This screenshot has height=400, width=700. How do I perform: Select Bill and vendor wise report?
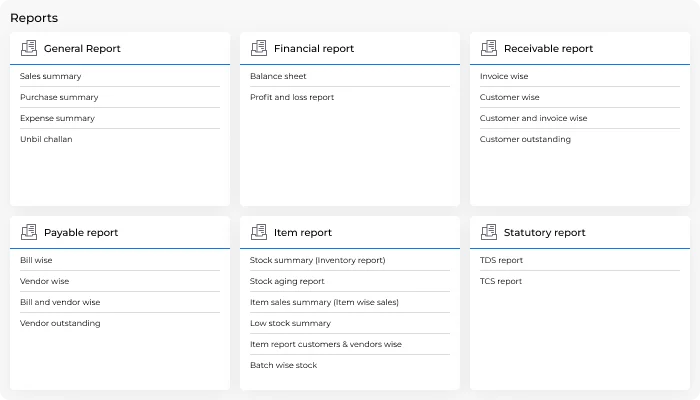tap(60, 302)
